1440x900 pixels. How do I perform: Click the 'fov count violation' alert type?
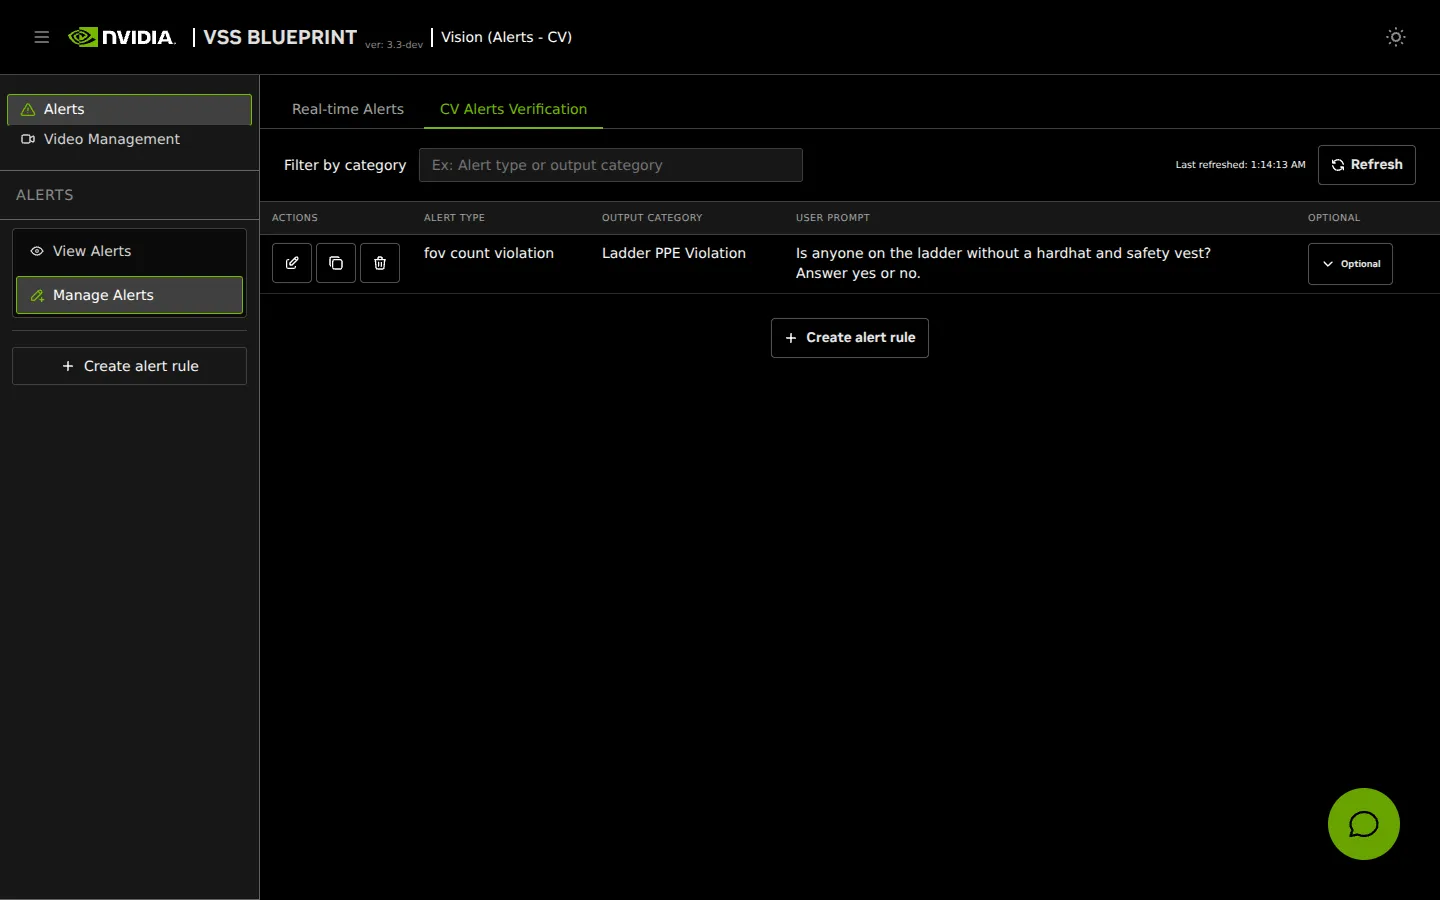(x=489, y=253)
